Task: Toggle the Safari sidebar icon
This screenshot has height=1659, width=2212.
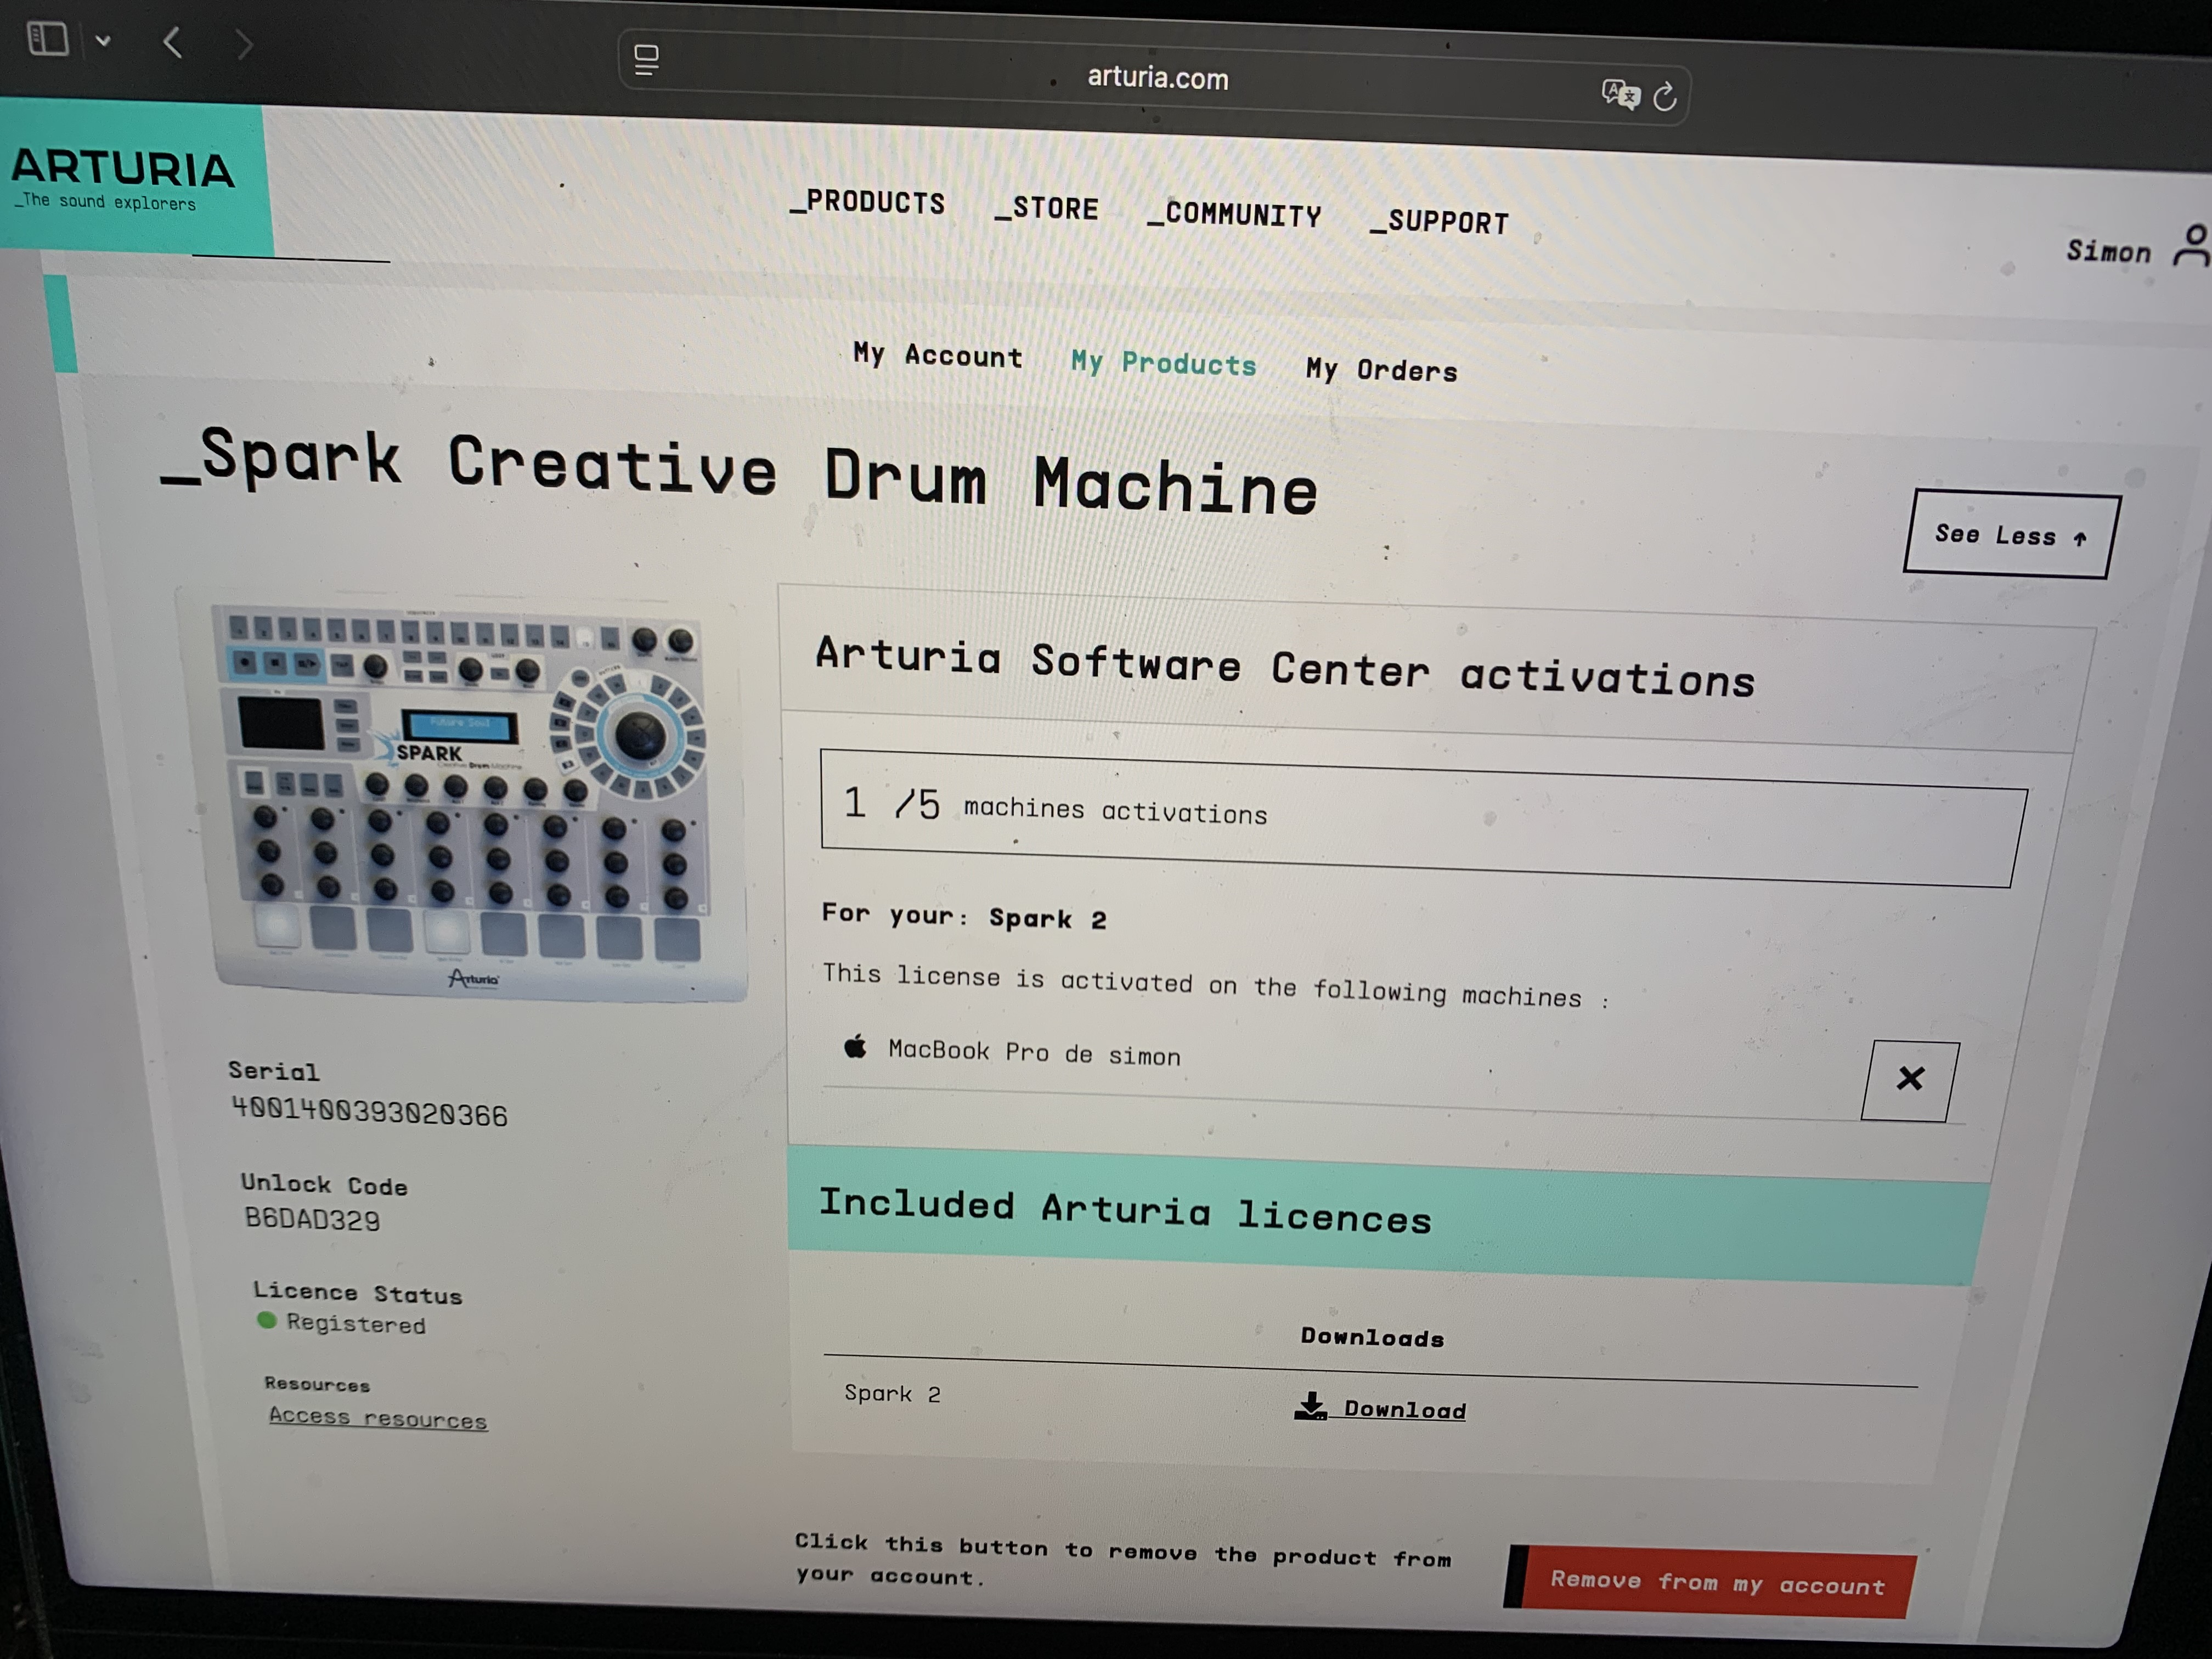Action: (x=47, y=39)
